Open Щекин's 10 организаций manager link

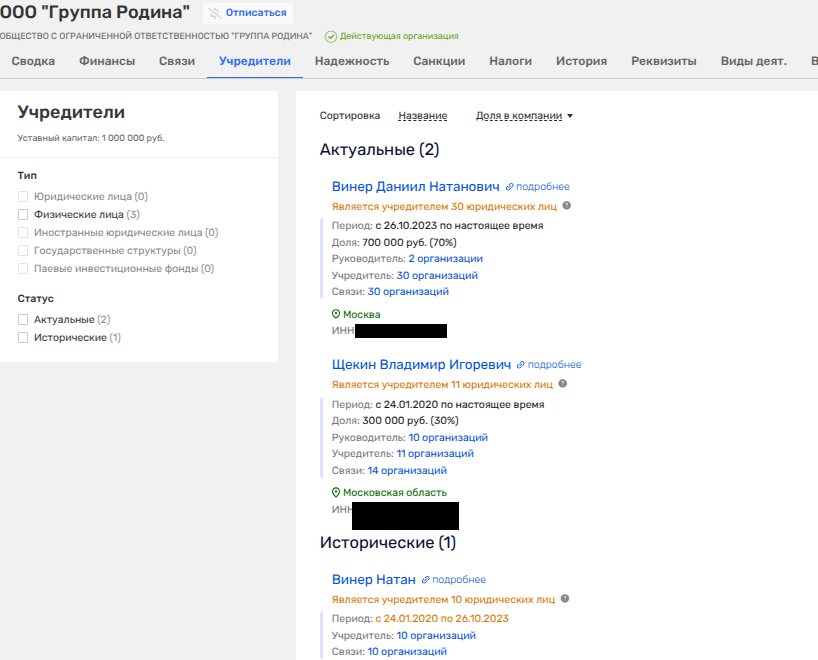tap(447, 437)
